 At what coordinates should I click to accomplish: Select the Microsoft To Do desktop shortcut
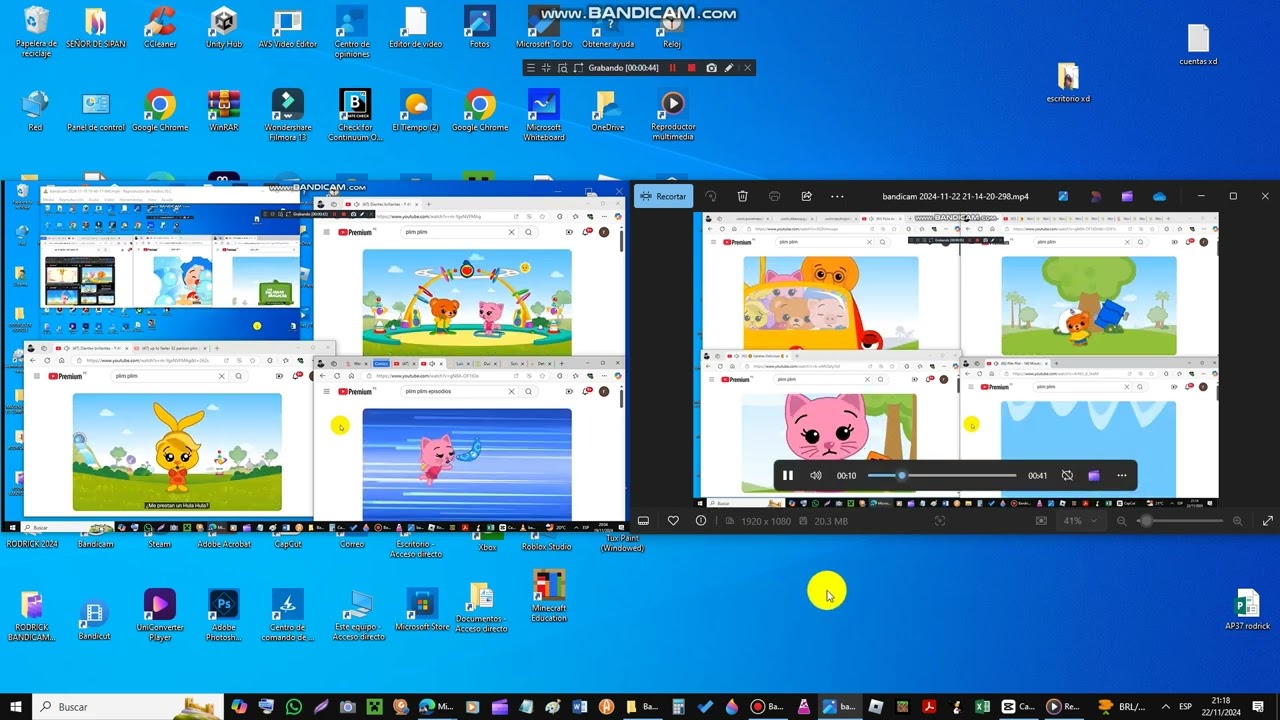point(544,27)
